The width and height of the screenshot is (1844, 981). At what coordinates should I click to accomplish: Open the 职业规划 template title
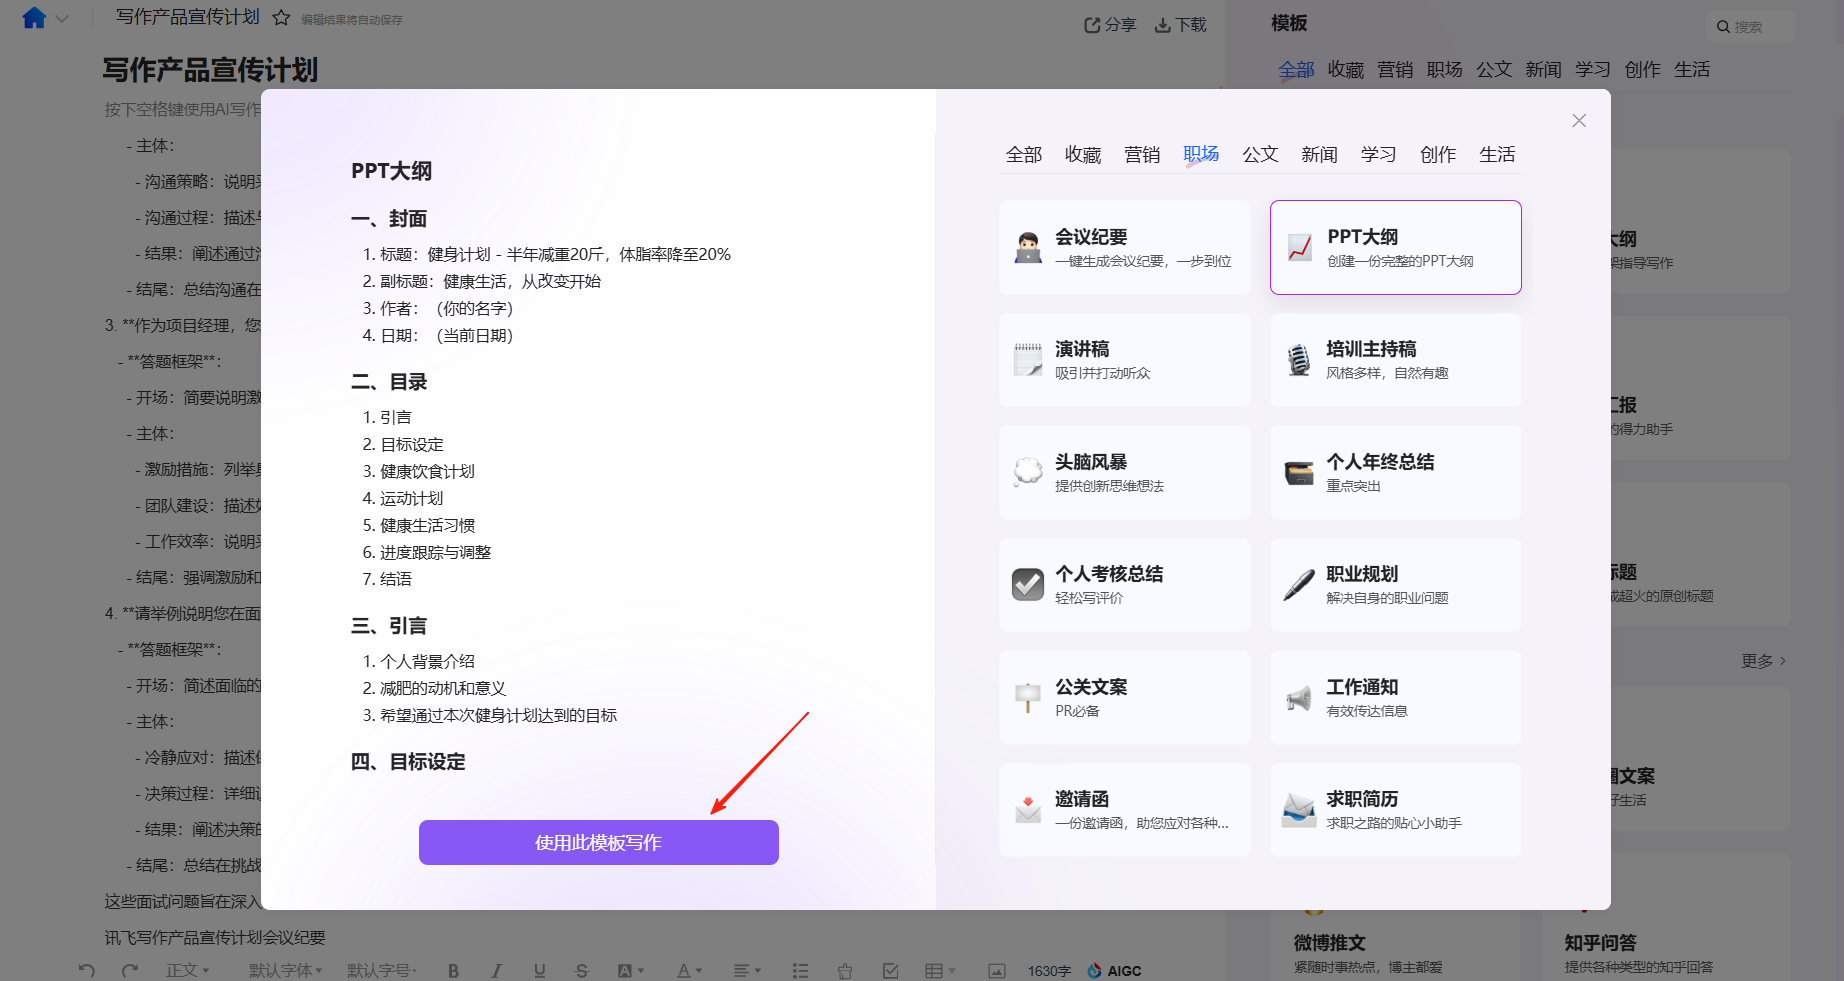pyautogui.click(x=1362, y=574)
